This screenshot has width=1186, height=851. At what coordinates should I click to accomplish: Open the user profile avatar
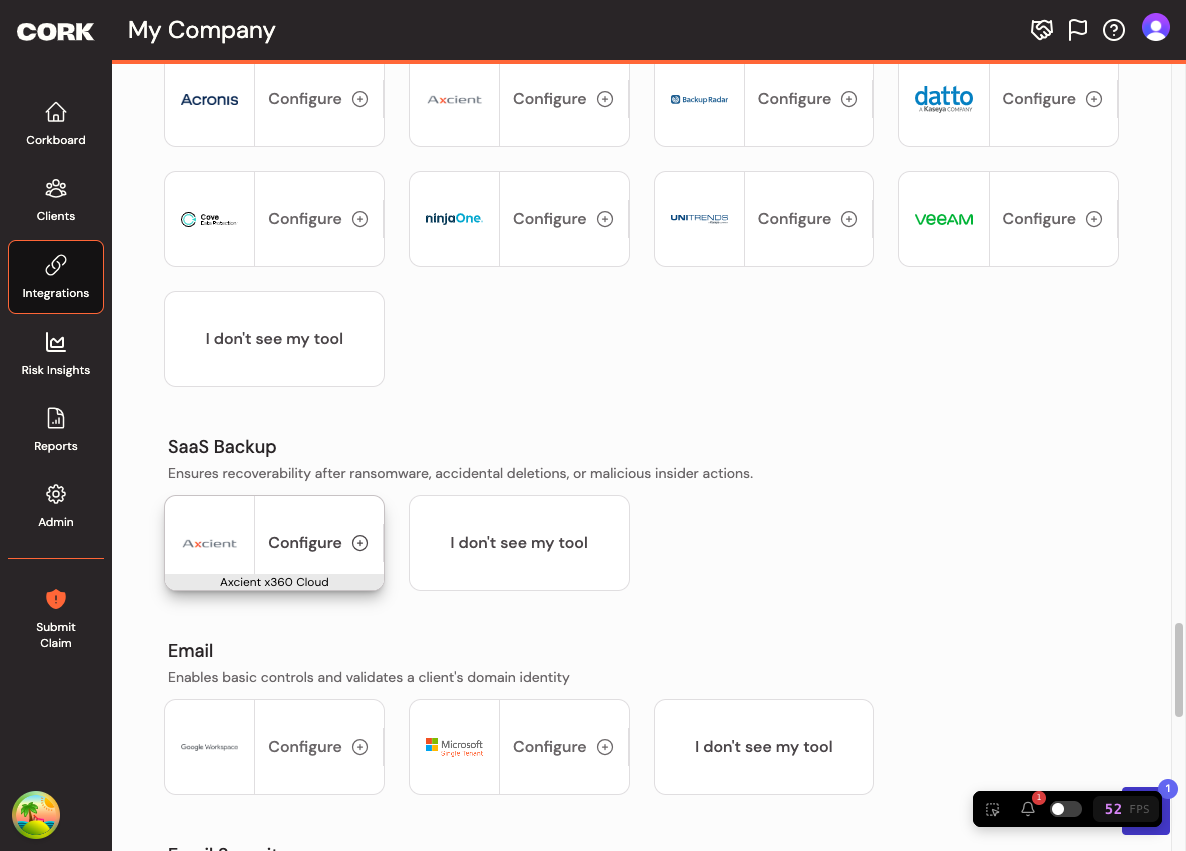(1156, 28)
